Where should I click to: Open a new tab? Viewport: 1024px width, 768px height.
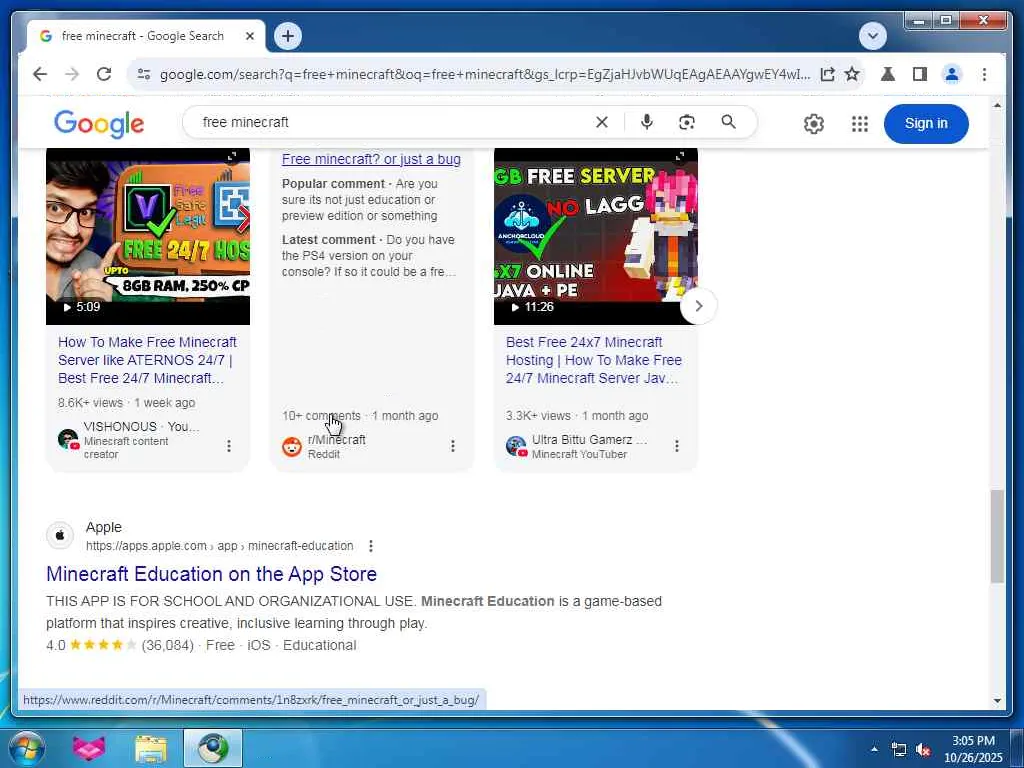288,36
